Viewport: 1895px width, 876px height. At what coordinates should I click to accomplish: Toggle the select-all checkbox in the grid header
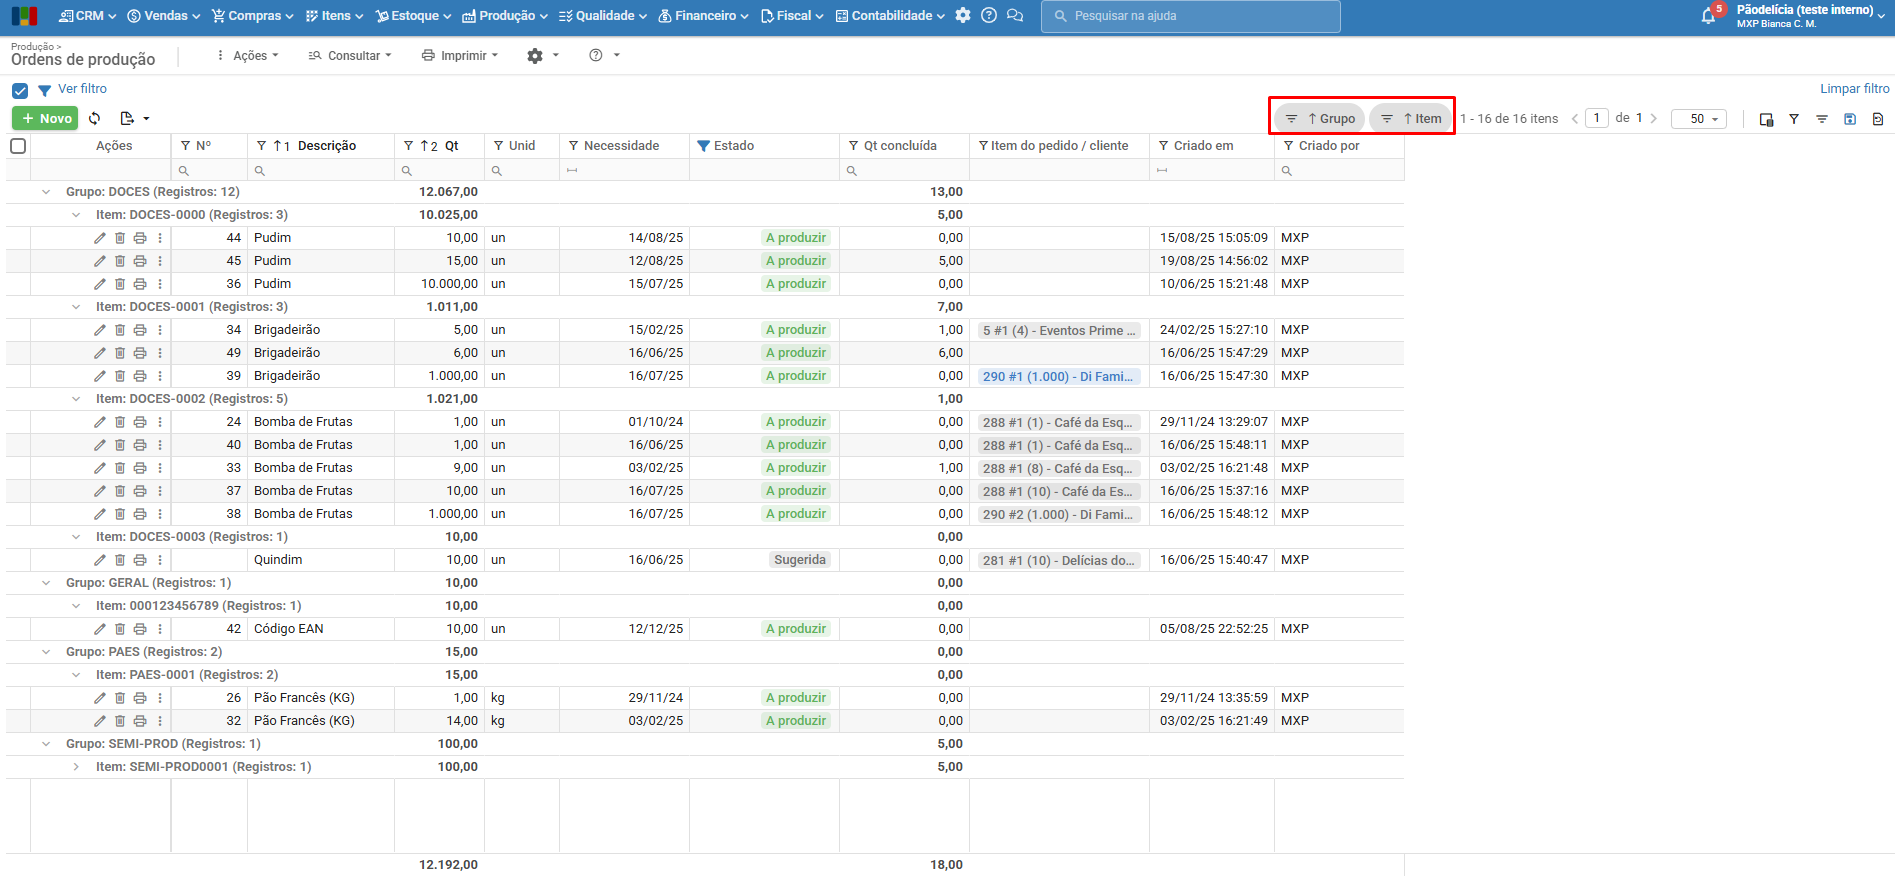[x=18, y=146]
